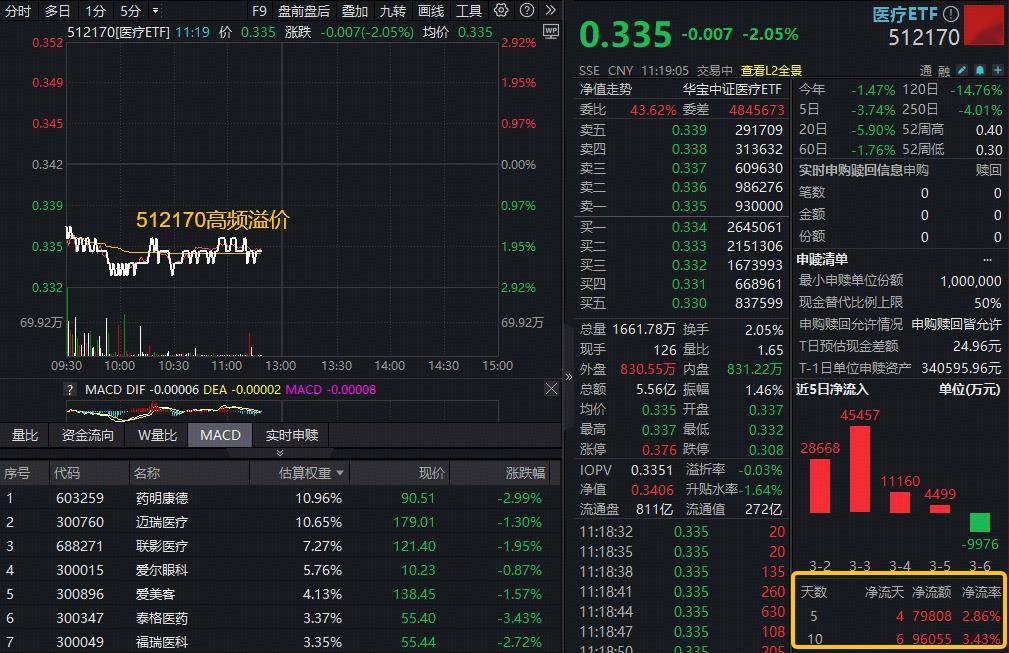Collapse the holdings list with double-chevron
The height and width of the screenshot is (653, 1009).
tap(280, 453)
